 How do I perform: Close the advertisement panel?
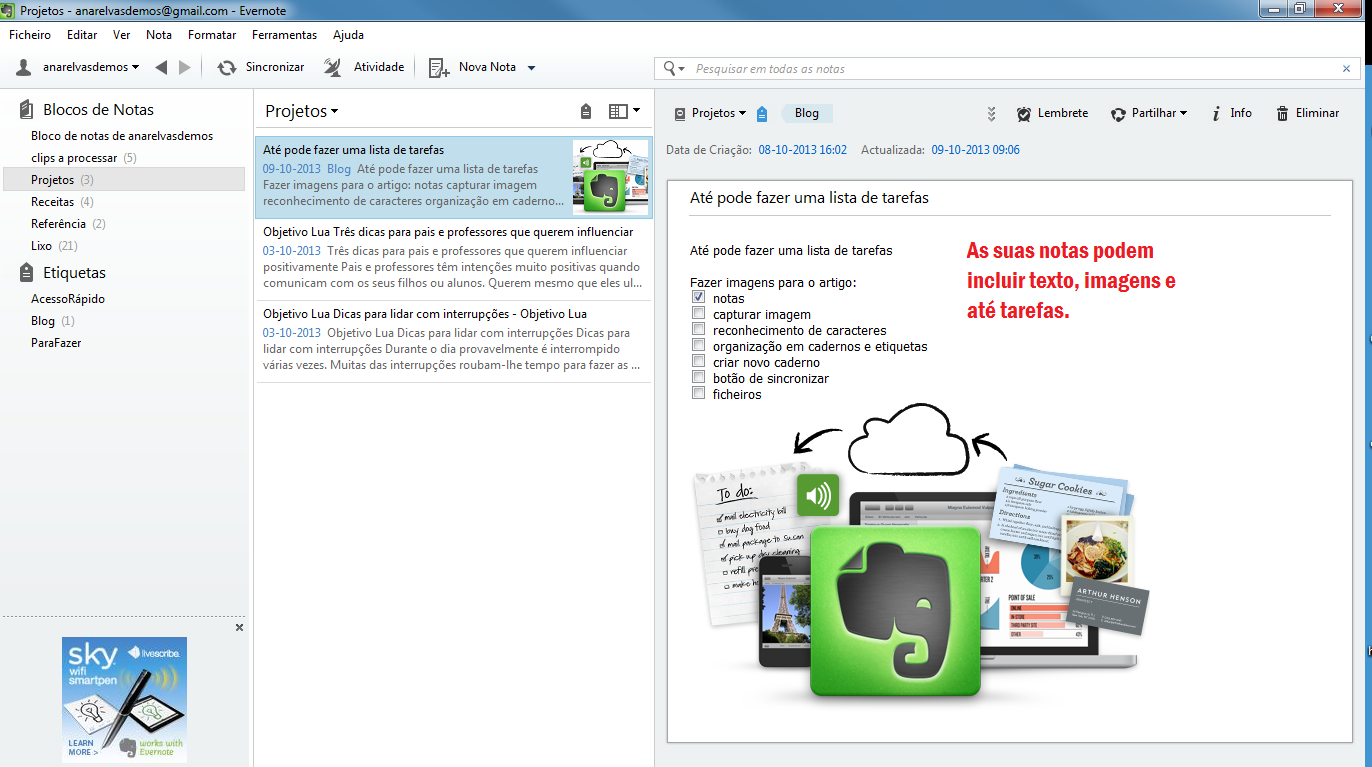coord(239,627)
